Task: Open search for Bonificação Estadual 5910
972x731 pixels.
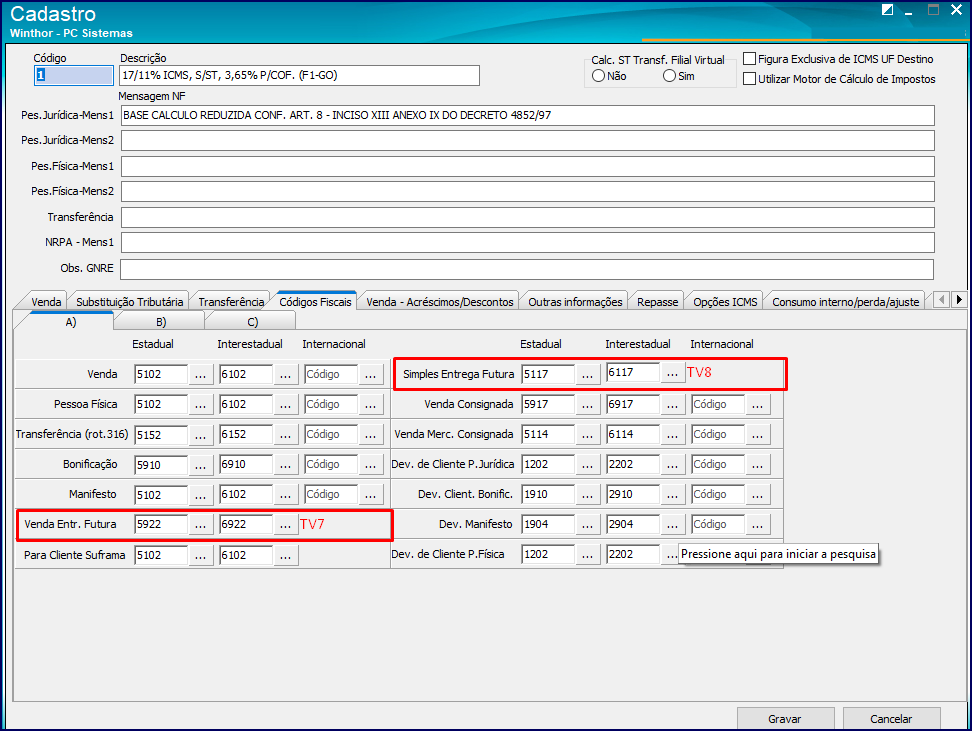Action: [x=200, y=464]
